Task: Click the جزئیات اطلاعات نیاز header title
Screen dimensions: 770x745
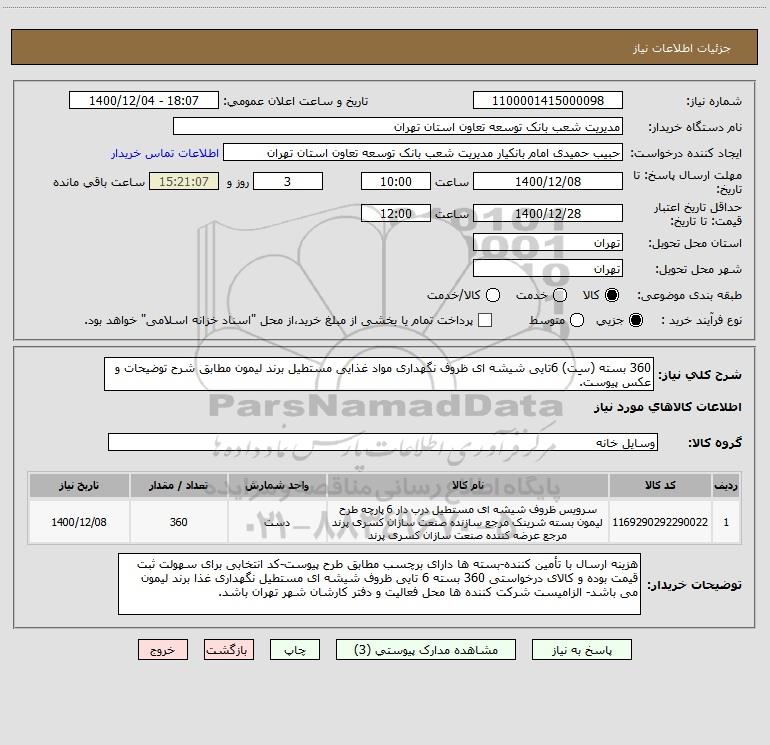Action: pyautogui.click(x=681, y=48)
